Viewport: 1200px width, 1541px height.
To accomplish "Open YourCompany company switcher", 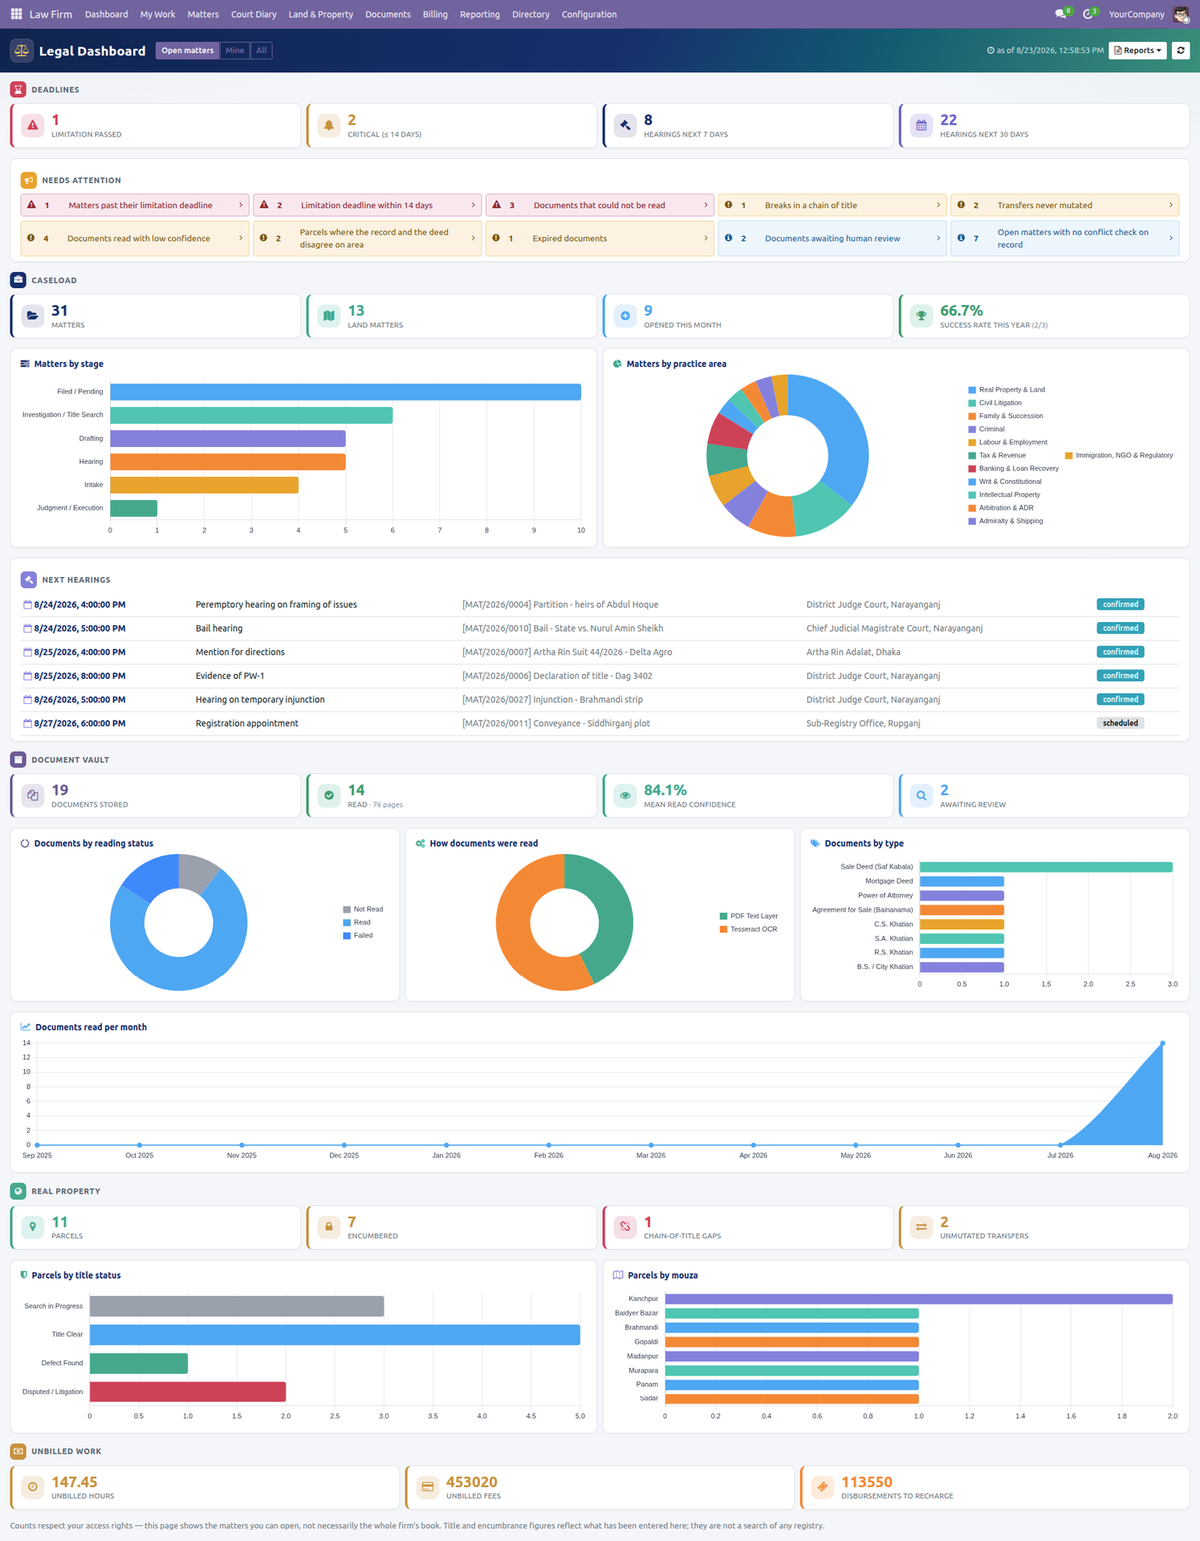I will 1136,14.
